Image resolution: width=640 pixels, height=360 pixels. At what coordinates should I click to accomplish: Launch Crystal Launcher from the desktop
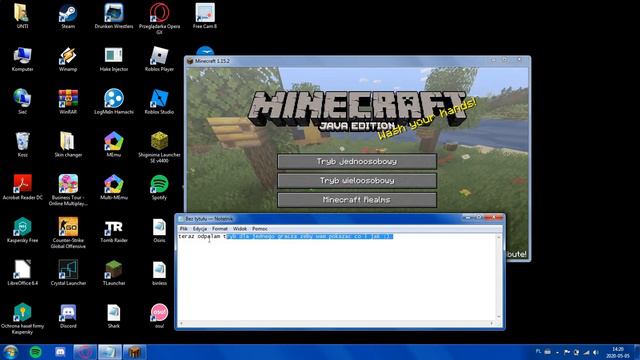pyautogui.click(x=68, y=273)
